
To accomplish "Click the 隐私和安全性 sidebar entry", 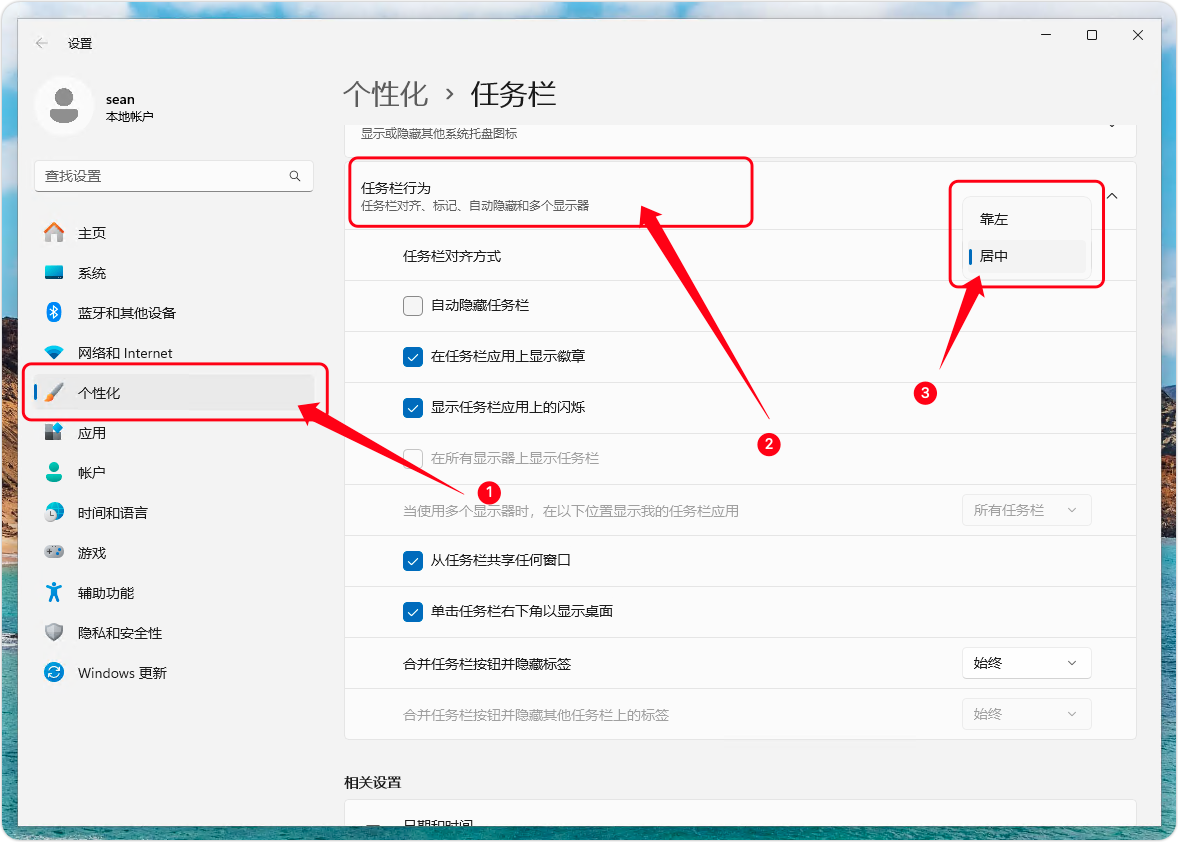I will point(174,632).
